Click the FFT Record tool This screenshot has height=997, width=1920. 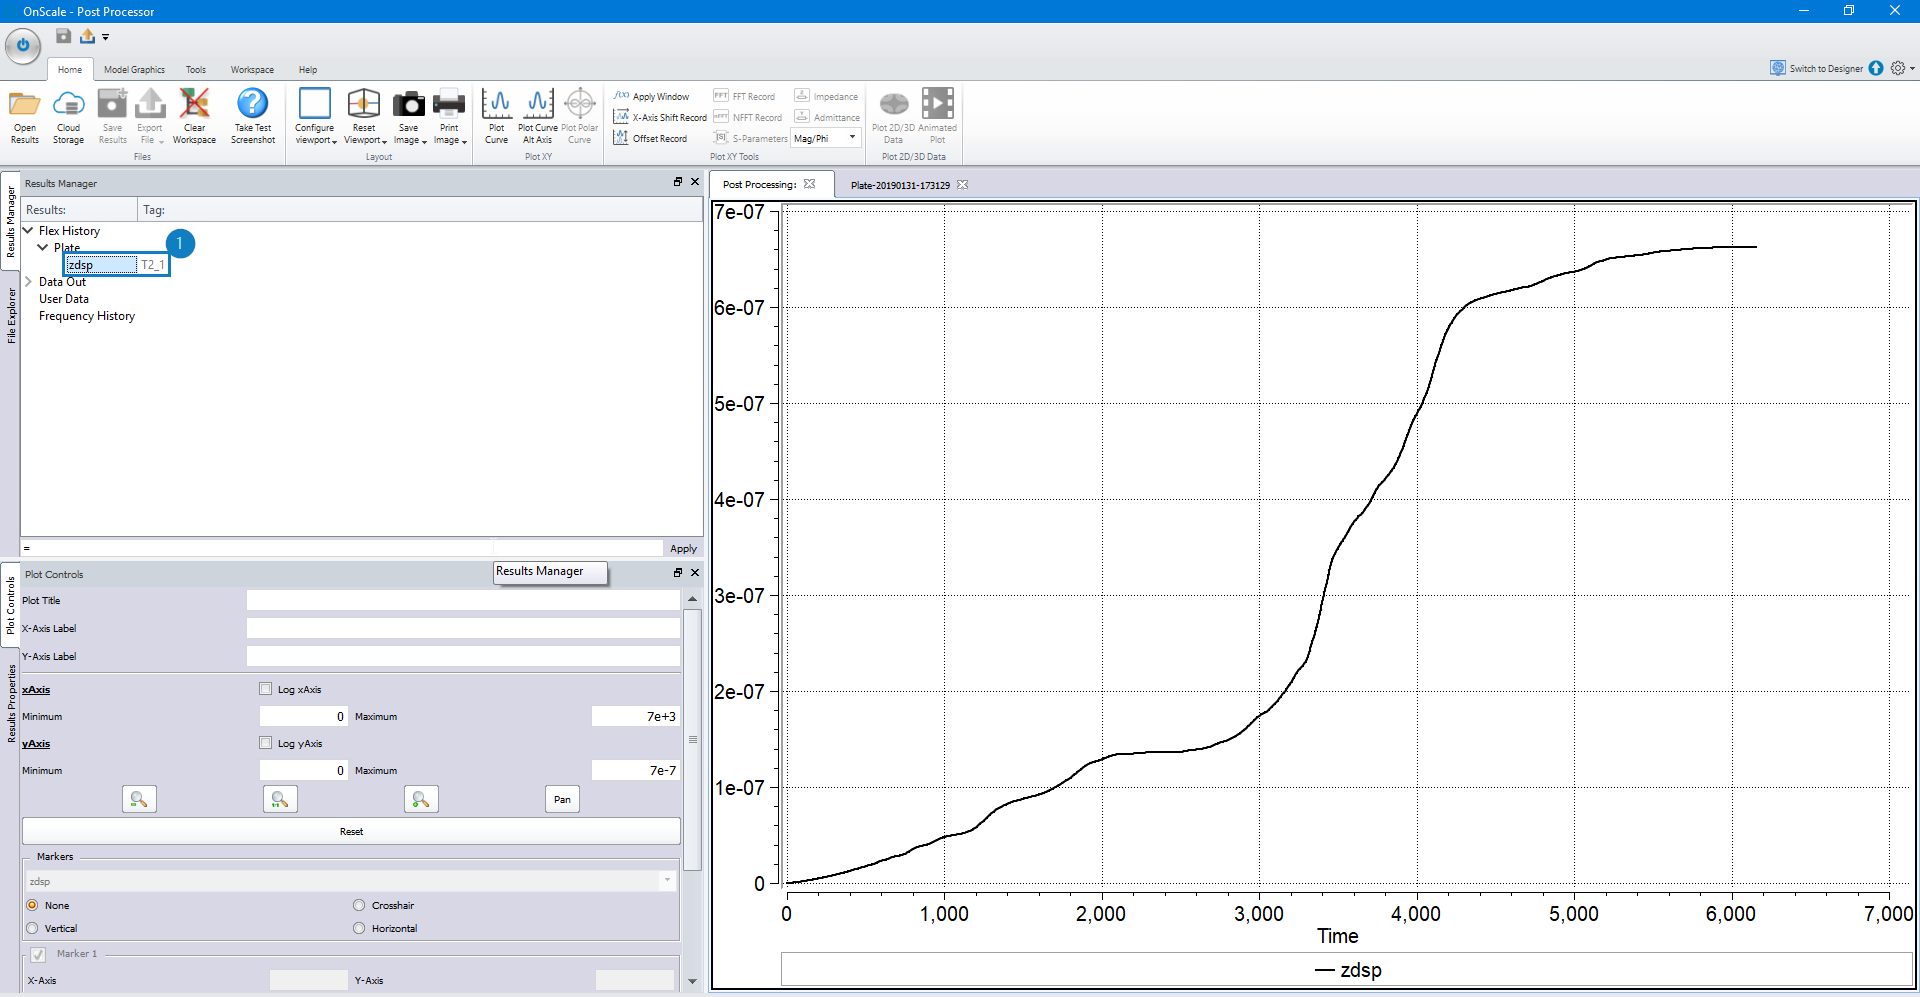pyautogui.click(x=744, y=97)
